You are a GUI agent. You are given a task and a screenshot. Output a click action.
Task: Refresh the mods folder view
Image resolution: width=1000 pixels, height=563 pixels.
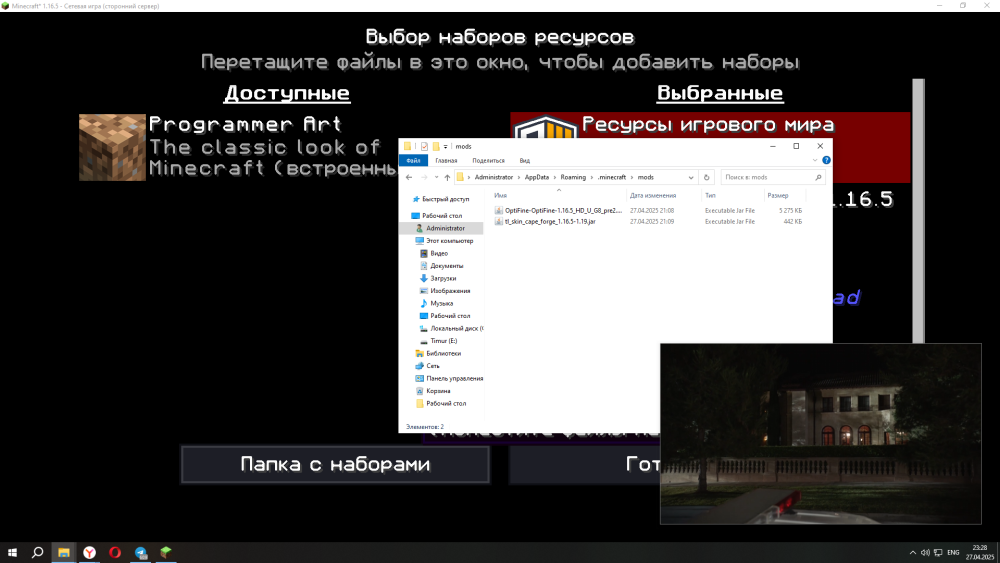[706, 177]
